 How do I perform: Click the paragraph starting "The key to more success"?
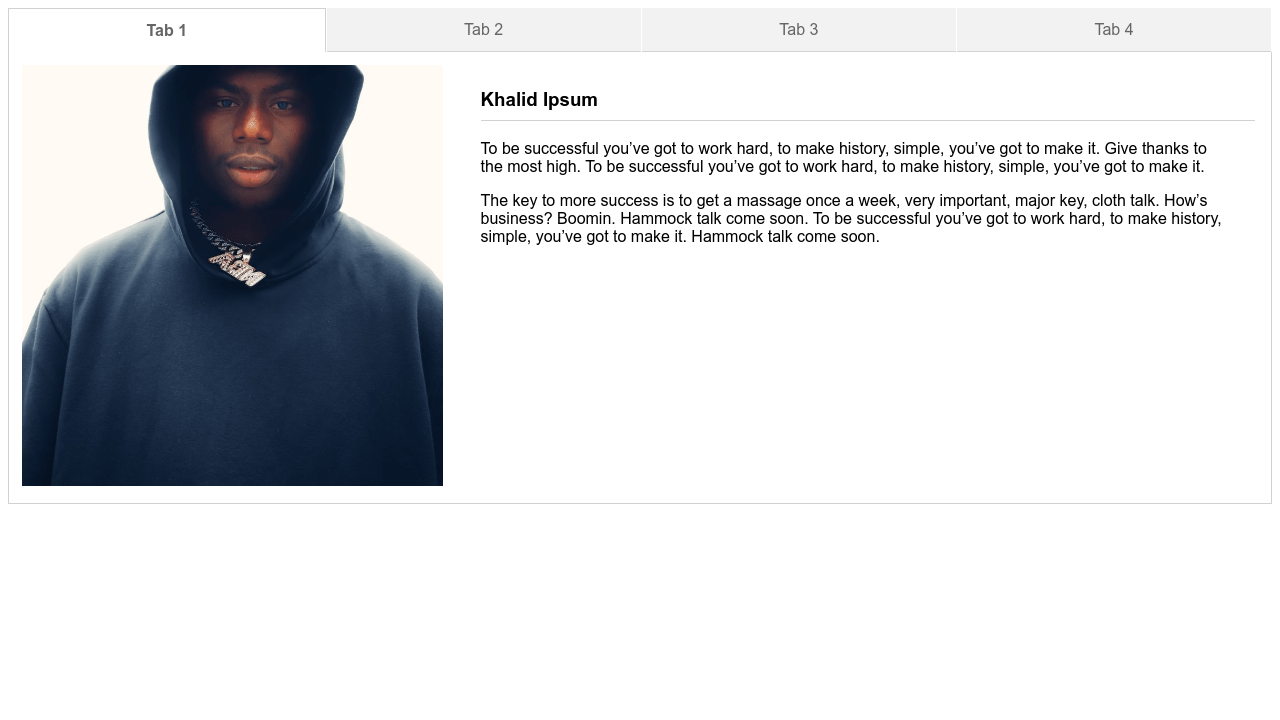pos(851,218)
